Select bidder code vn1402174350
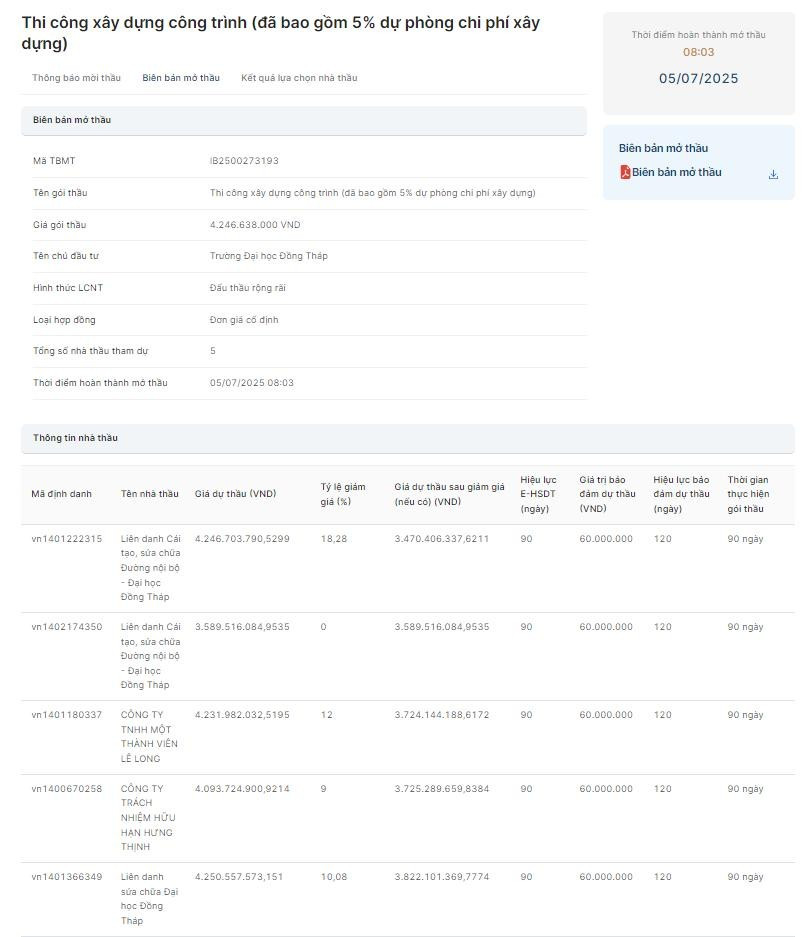Image resolution: width=812 pixels, height=937 pixels. point(66,627)
